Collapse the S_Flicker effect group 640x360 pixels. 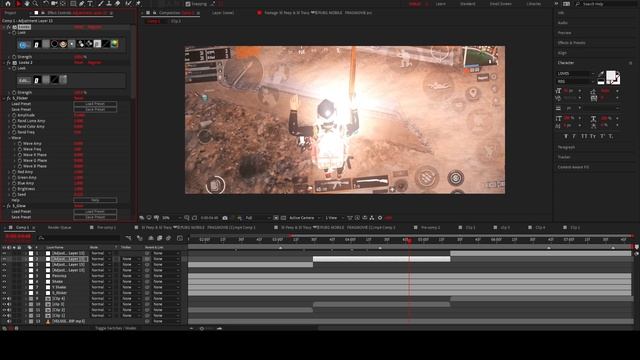(x=4, y=98)
